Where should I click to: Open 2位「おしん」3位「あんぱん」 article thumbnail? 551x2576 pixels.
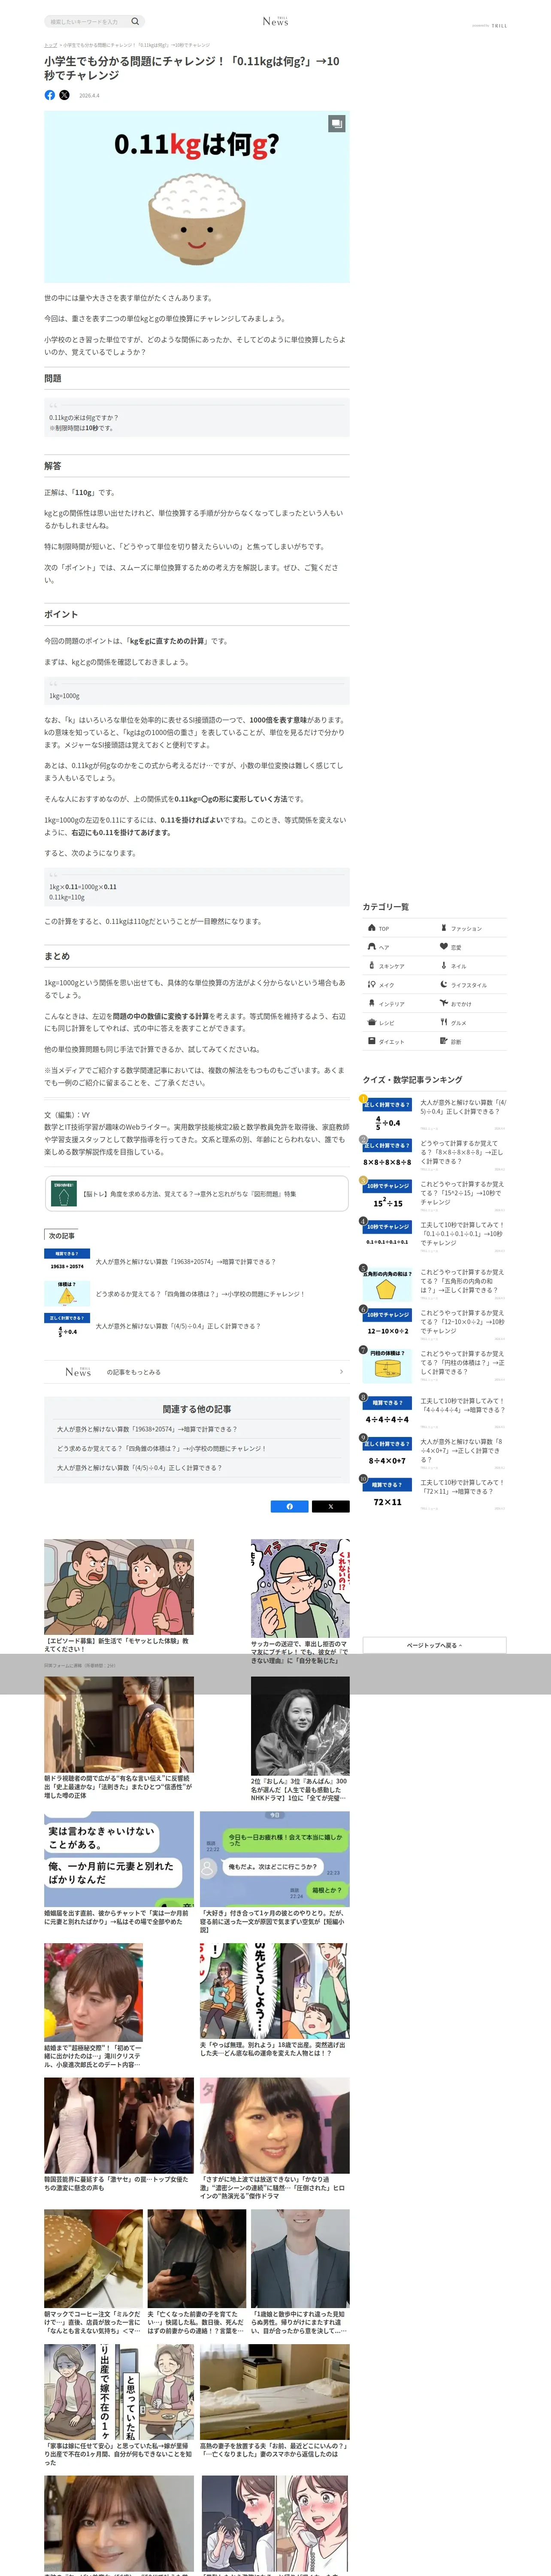[300, 1726]
